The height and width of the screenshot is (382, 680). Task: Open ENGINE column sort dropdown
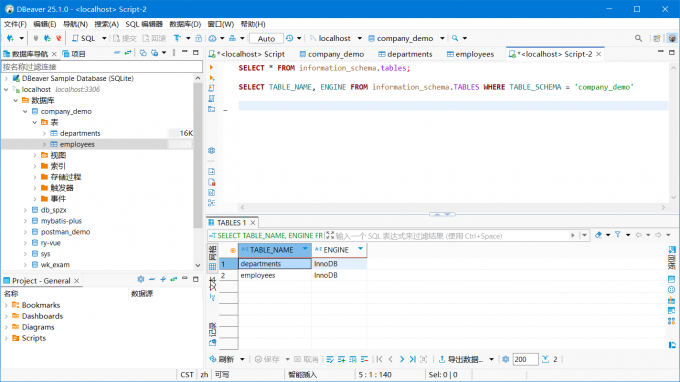(x=360, y=249)
